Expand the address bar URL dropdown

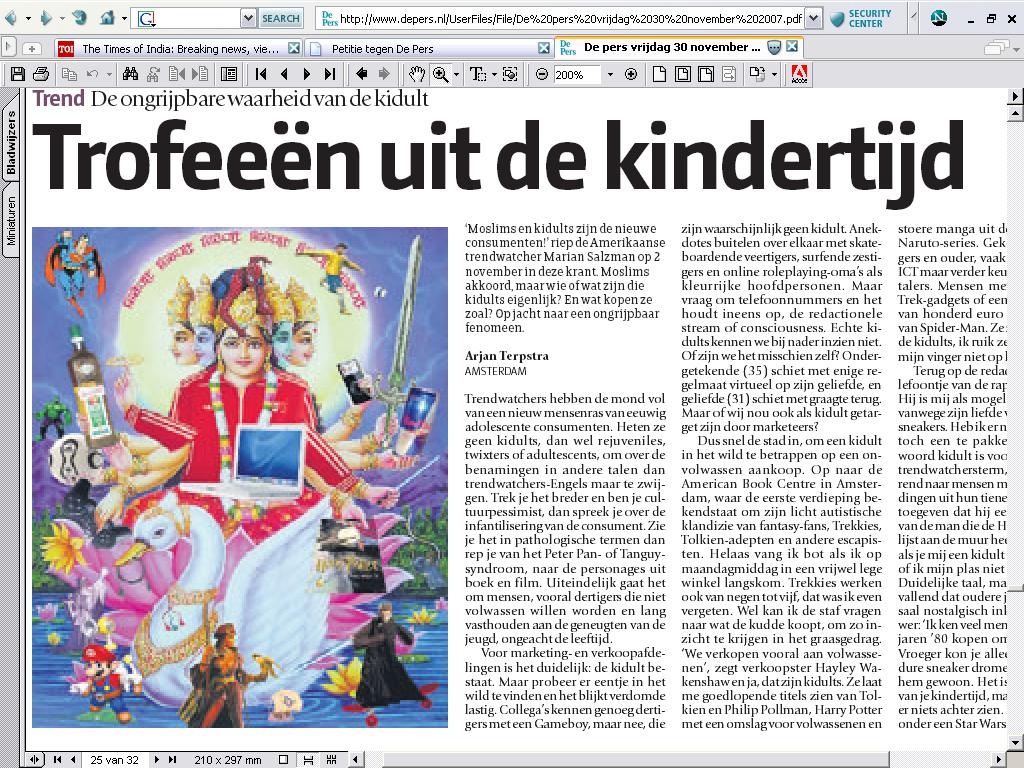pos(813,18)
